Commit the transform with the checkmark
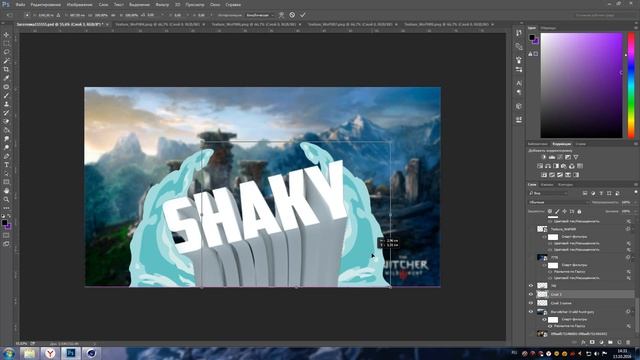640x360 pixels. (302, 15)
